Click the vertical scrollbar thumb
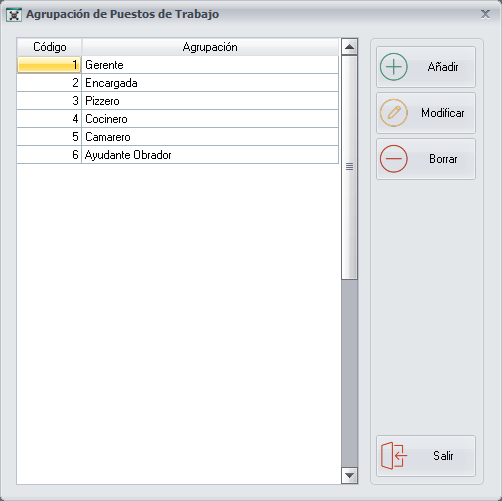Image resolution: width=502 pixels, height=501 pixels. pyautogui.click(x=349, y=167)
